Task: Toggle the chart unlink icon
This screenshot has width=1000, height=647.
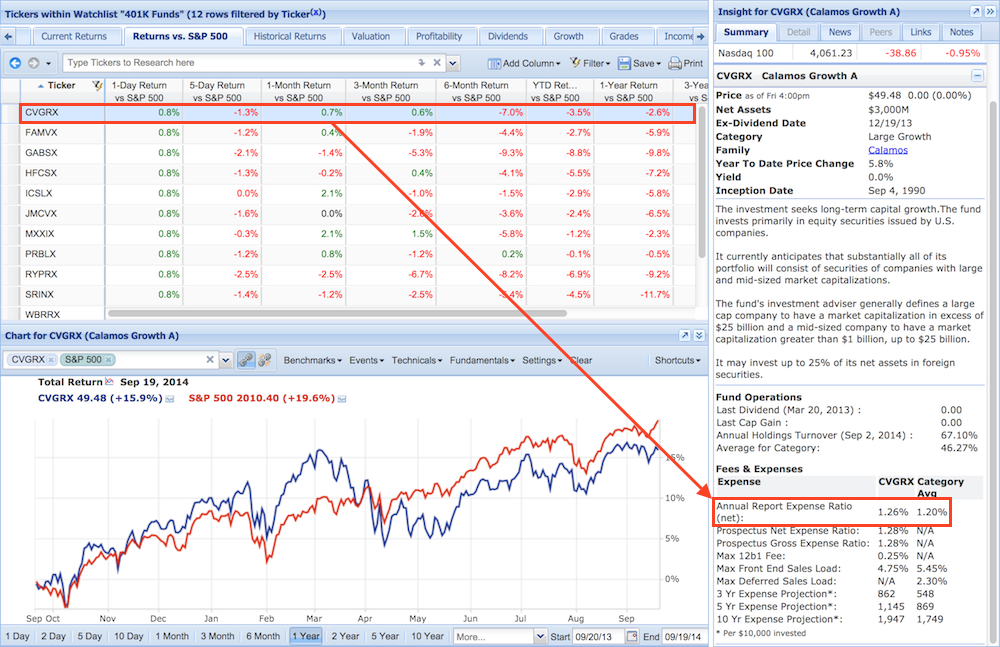Action: pyautogui.click(x=265, y=361)
